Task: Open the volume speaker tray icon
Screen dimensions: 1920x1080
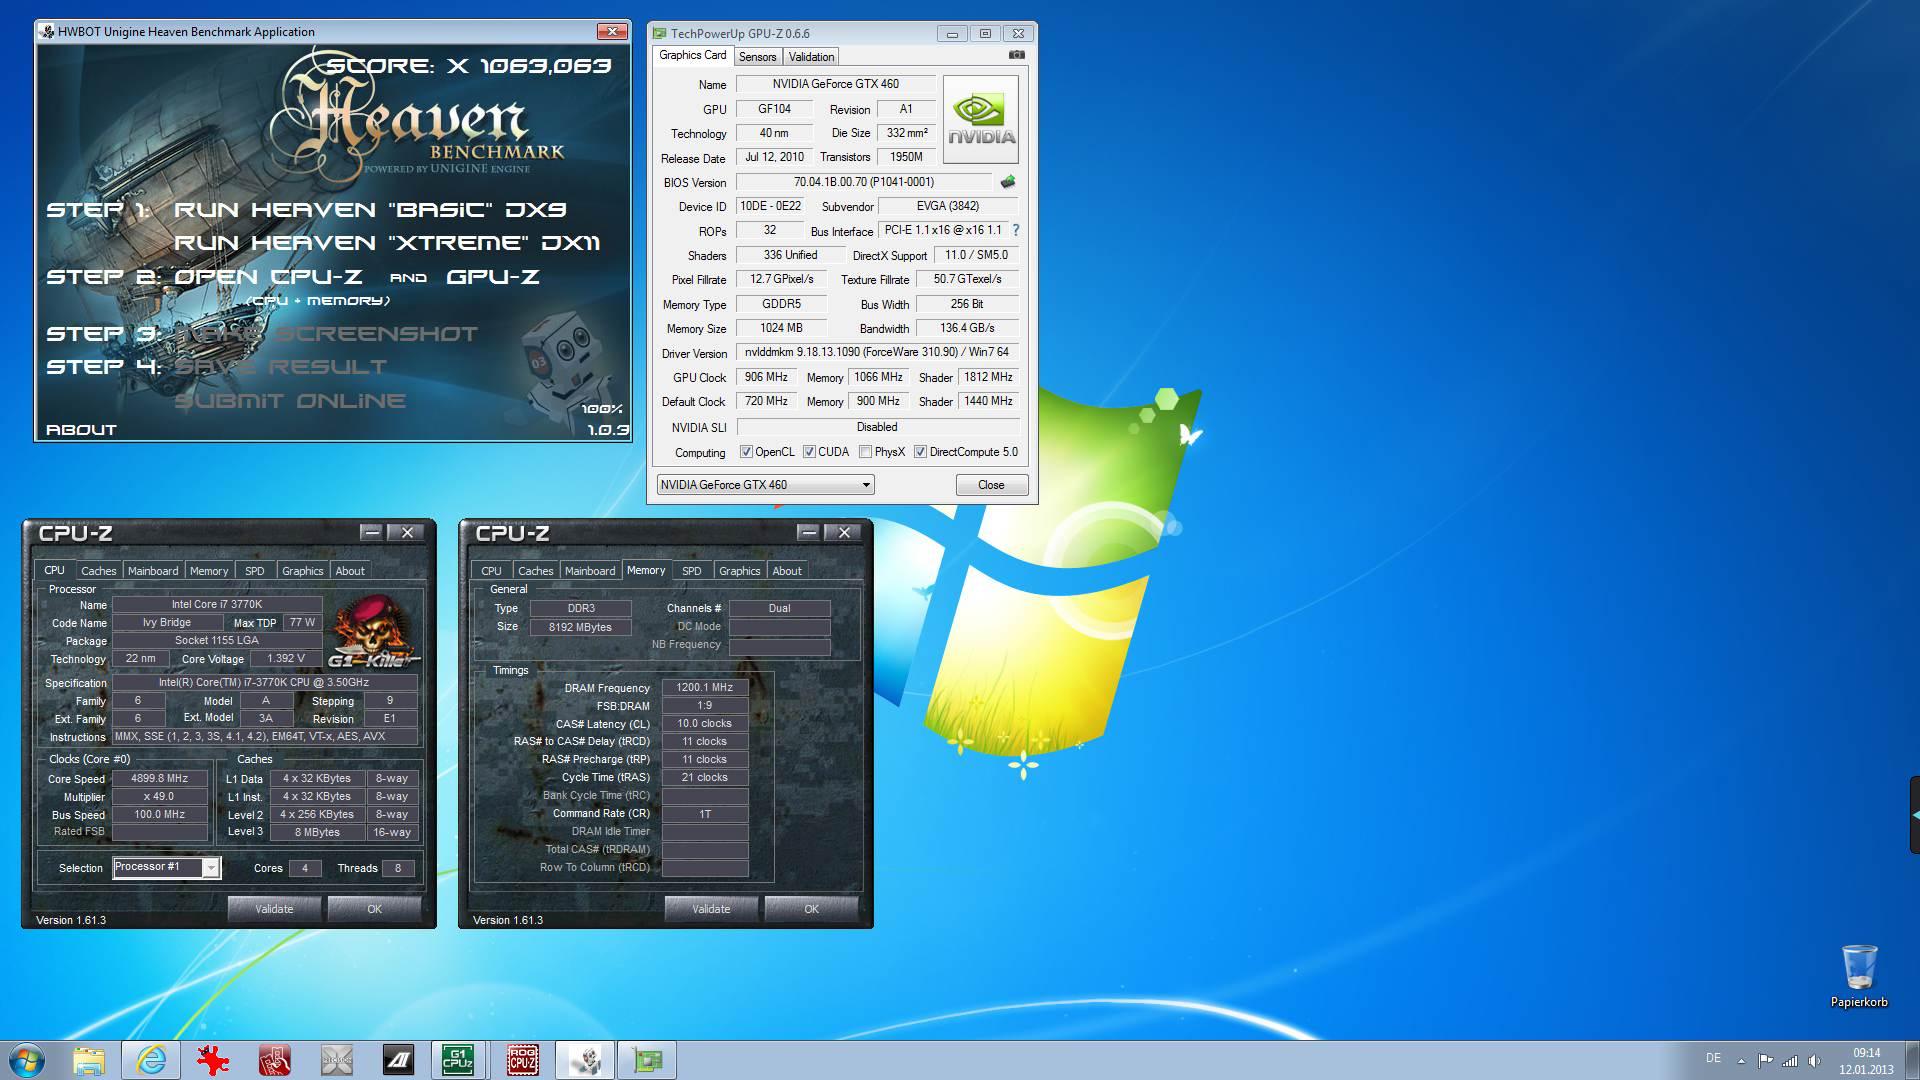Action: click(x=1814, y=1060)
